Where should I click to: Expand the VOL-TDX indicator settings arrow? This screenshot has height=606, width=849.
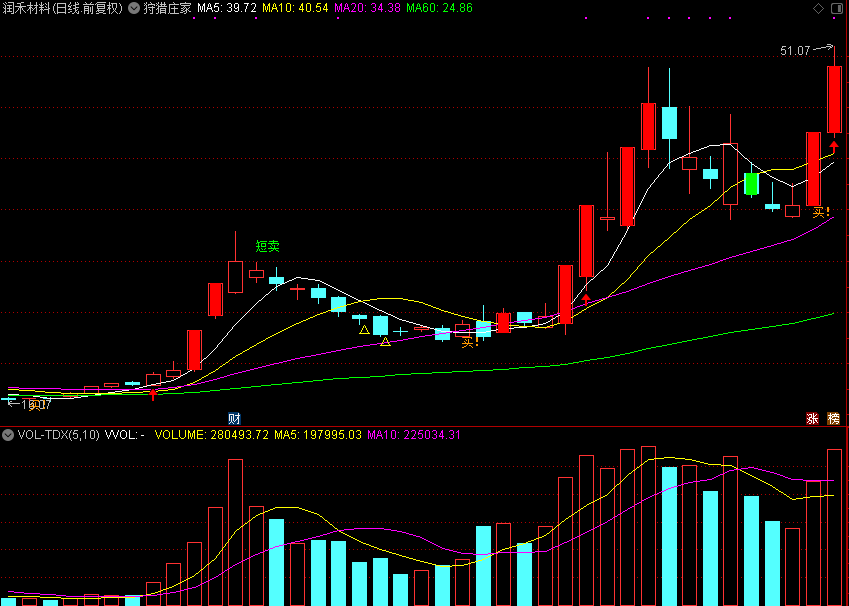coord(8,435)
